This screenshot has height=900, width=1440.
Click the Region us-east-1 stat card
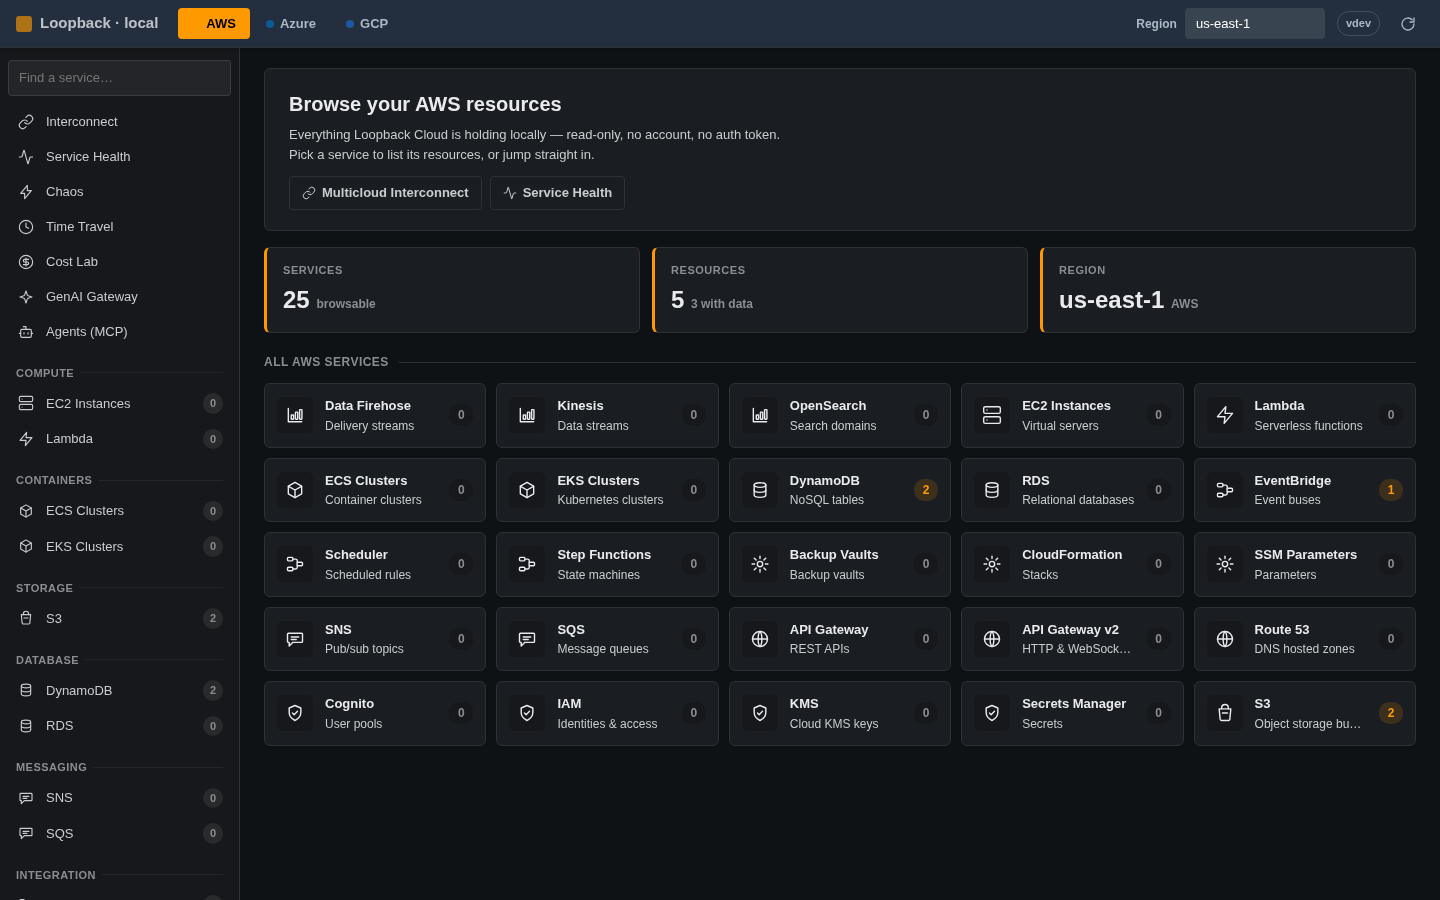[x=1228, y=290]
